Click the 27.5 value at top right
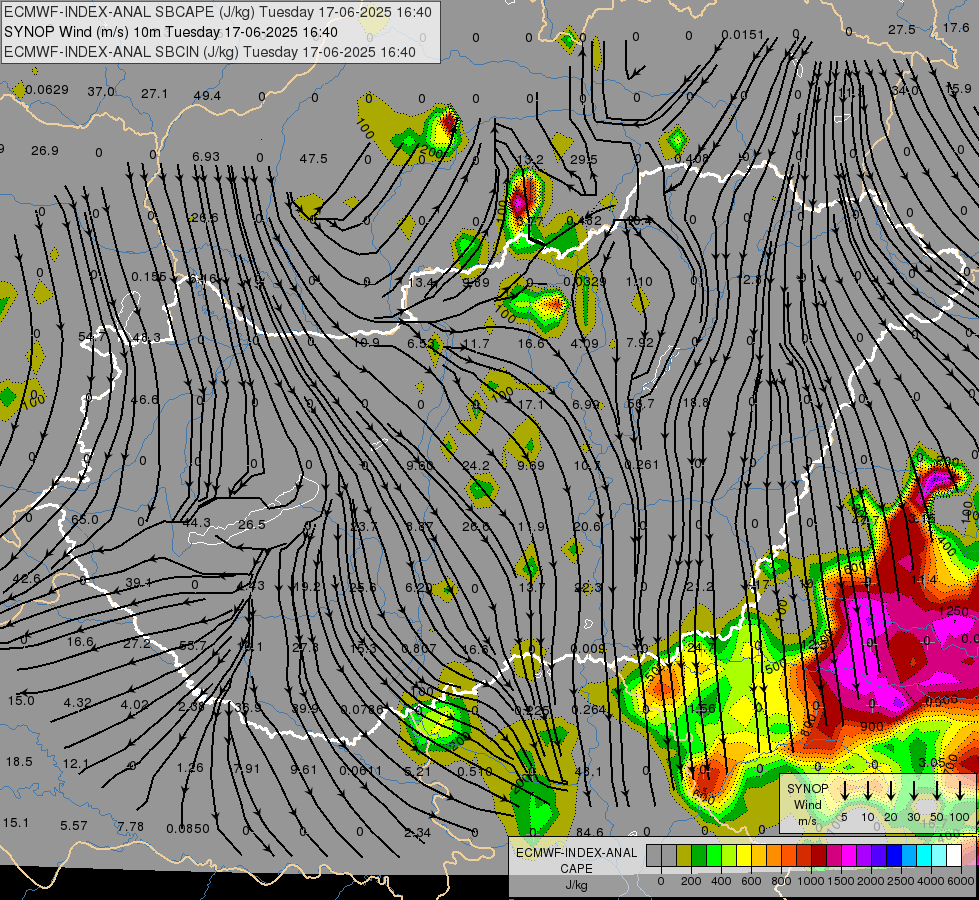 pyautogui.click(x=902, y=30)
